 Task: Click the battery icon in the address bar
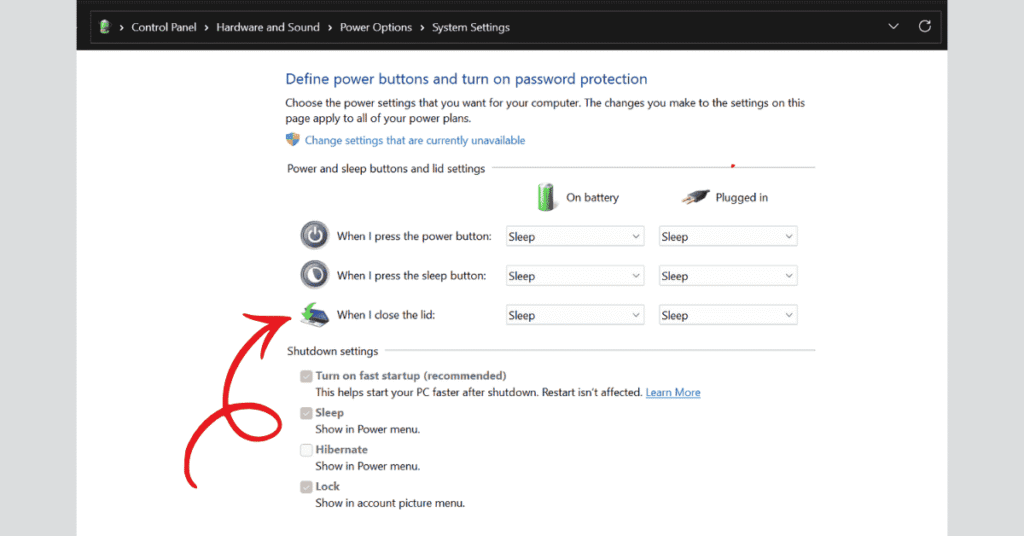104,27
